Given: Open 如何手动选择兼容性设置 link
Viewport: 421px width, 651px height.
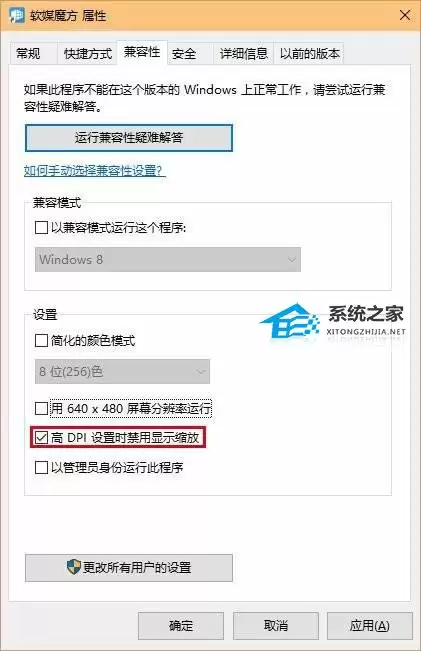Looking at the screenshot, I should pyautogui.click(x=94, y=171).
